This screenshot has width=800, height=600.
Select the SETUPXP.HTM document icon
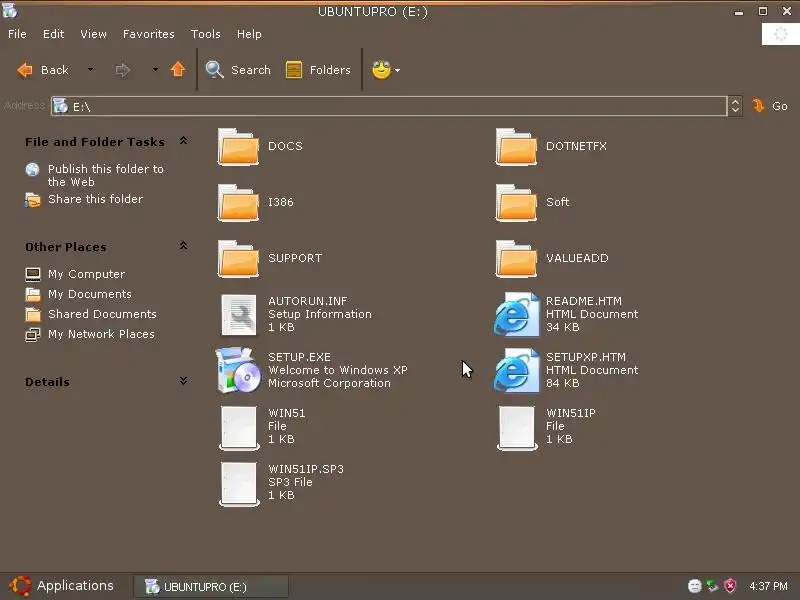click(516, 370)
